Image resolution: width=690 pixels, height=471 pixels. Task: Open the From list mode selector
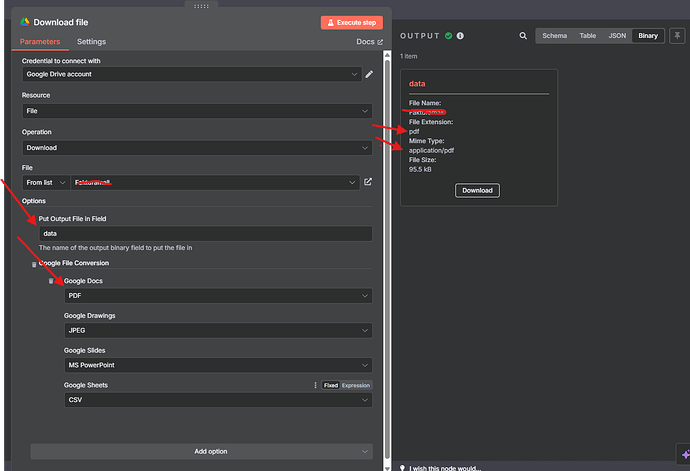coord(47,183)
